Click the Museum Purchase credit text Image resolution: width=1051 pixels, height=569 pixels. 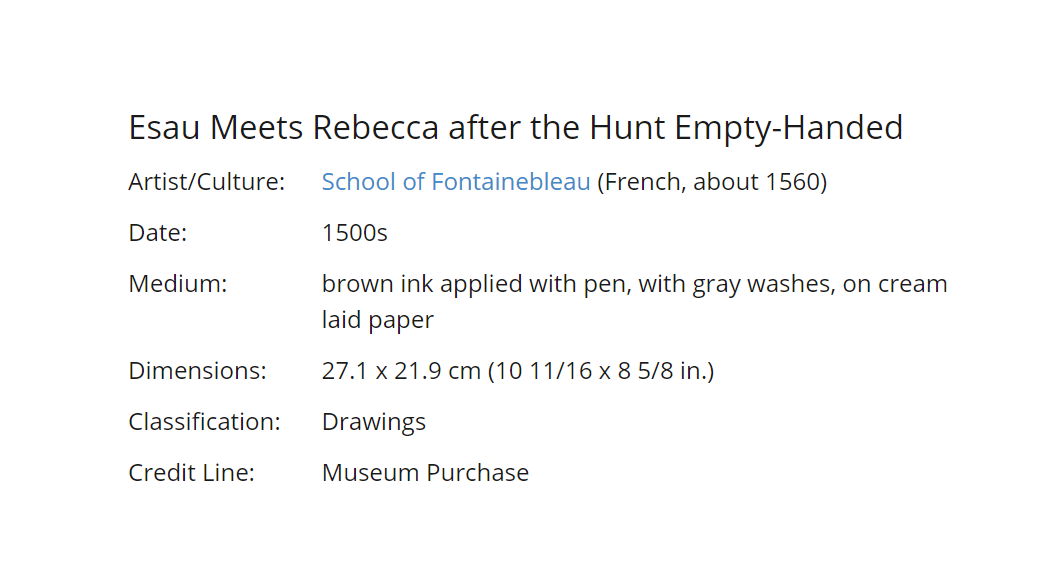(x=425, y=472)
